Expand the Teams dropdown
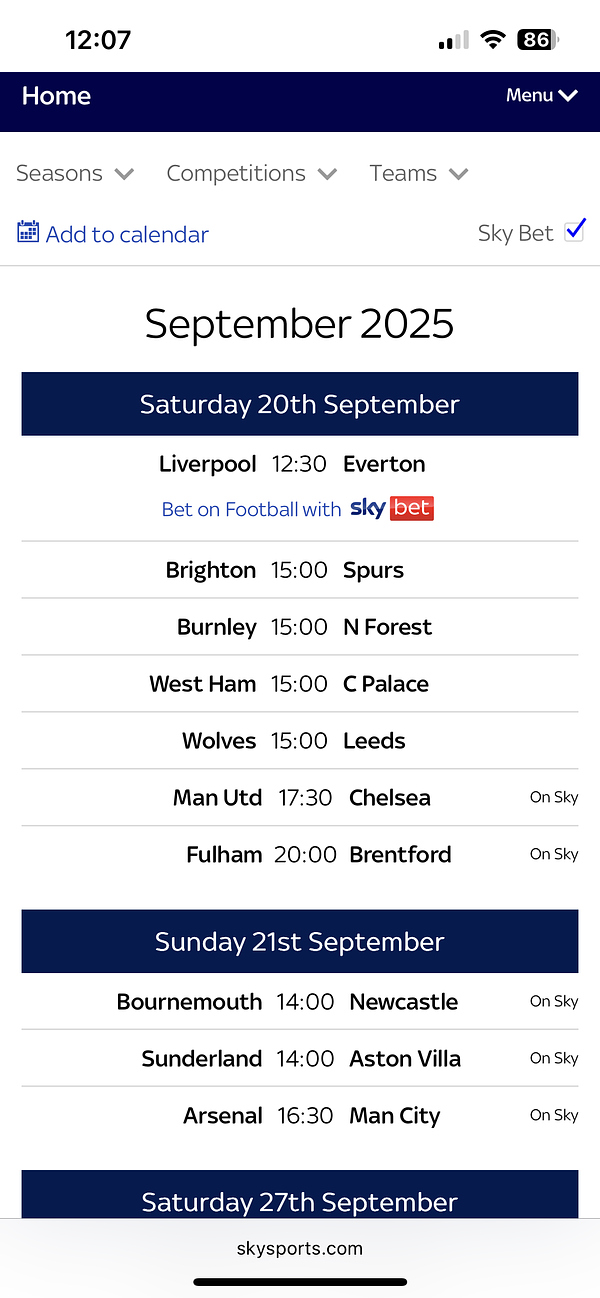 (x=418, y=174)
